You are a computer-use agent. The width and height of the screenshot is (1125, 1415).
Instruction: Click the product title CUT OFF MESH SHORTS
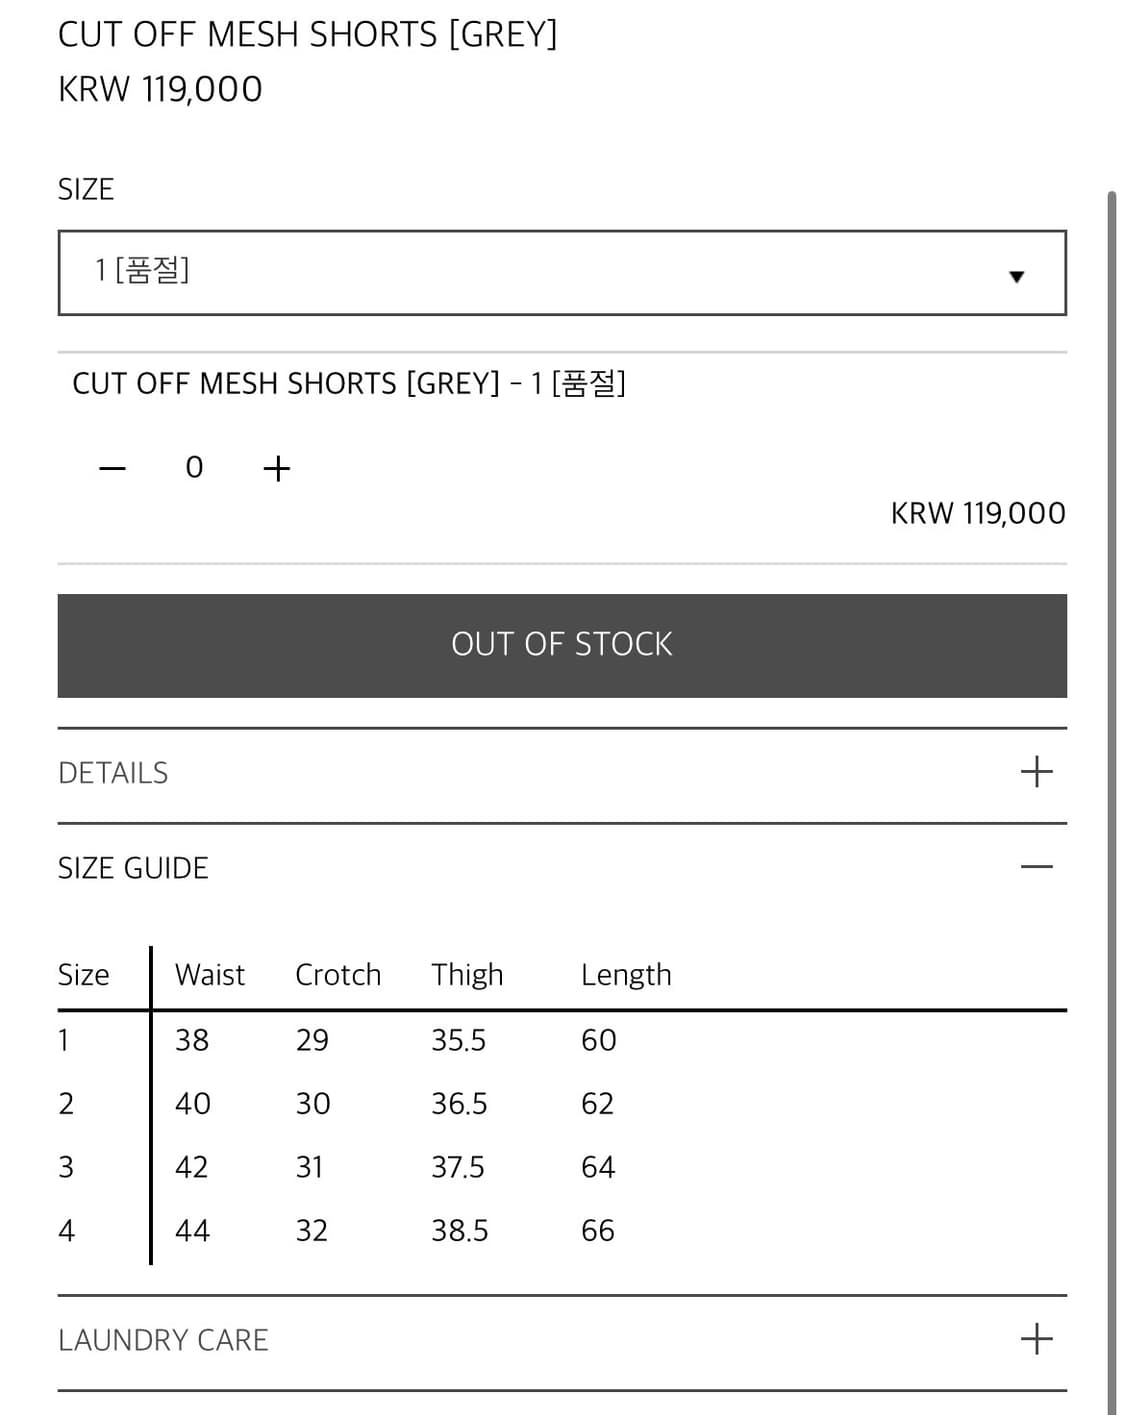click(308, 34)
